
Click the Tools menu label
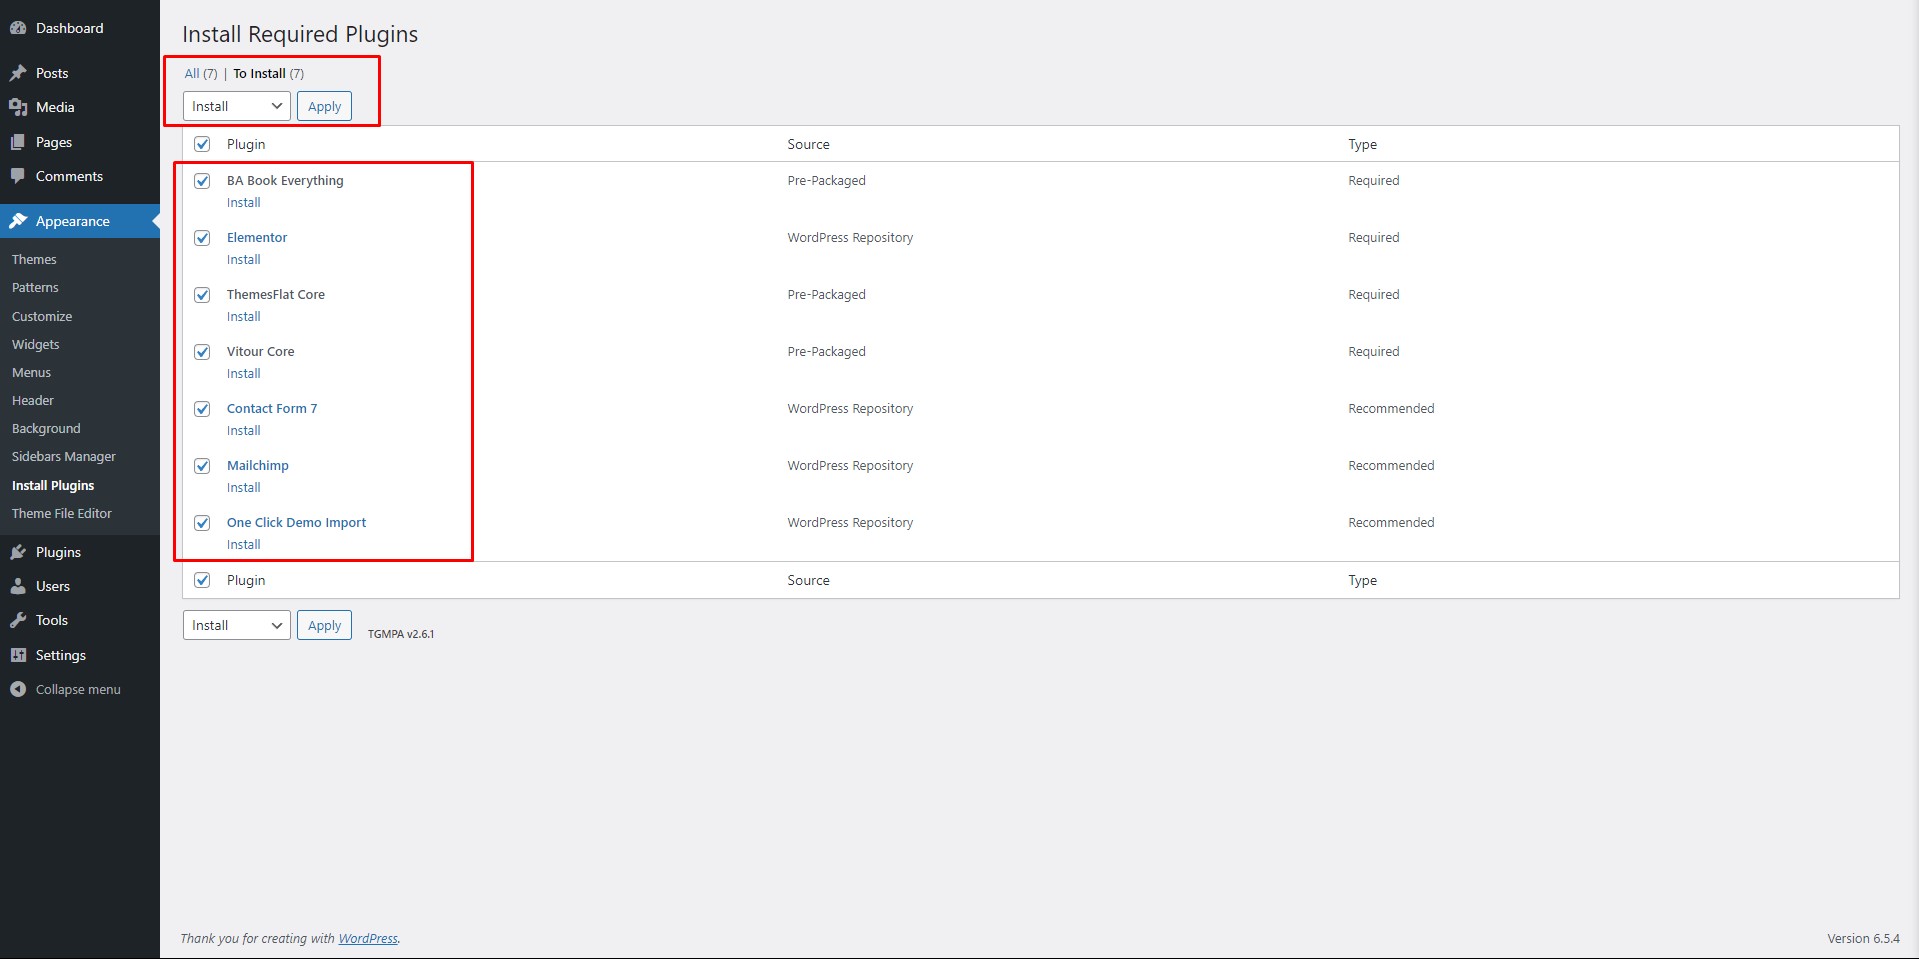point(52,620)
